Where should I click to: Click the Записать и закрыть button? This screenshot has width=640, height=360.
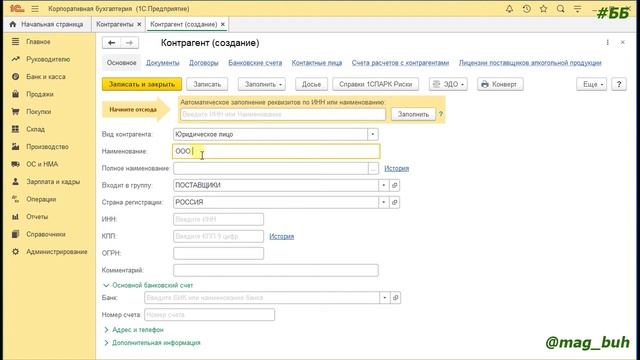pyautogui.click(x=142, y=84)
